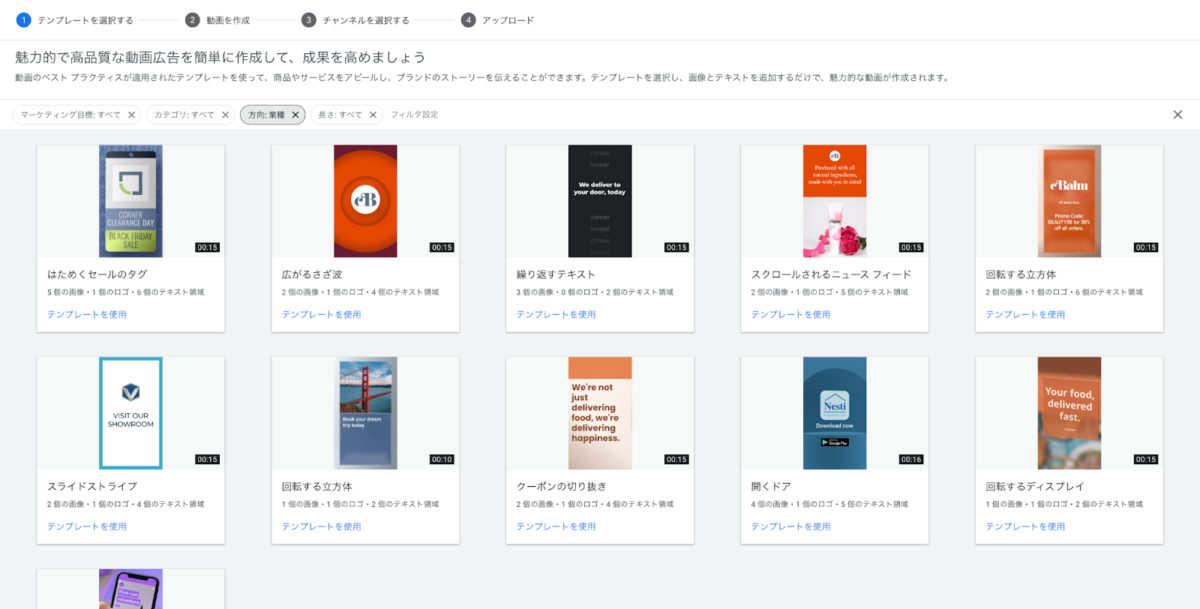Click the 00:16 duration badge

911,459
